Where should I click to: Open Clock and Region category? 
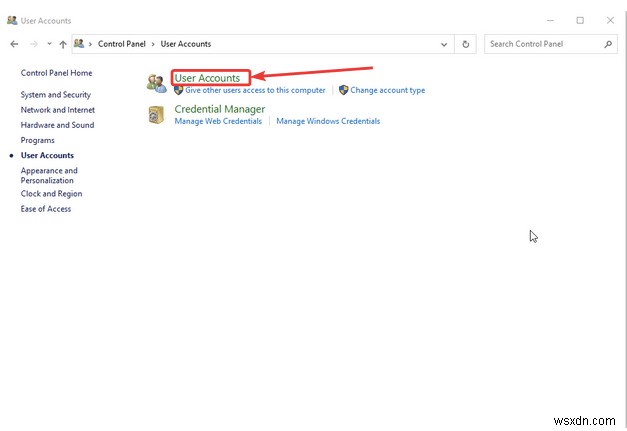51,194
